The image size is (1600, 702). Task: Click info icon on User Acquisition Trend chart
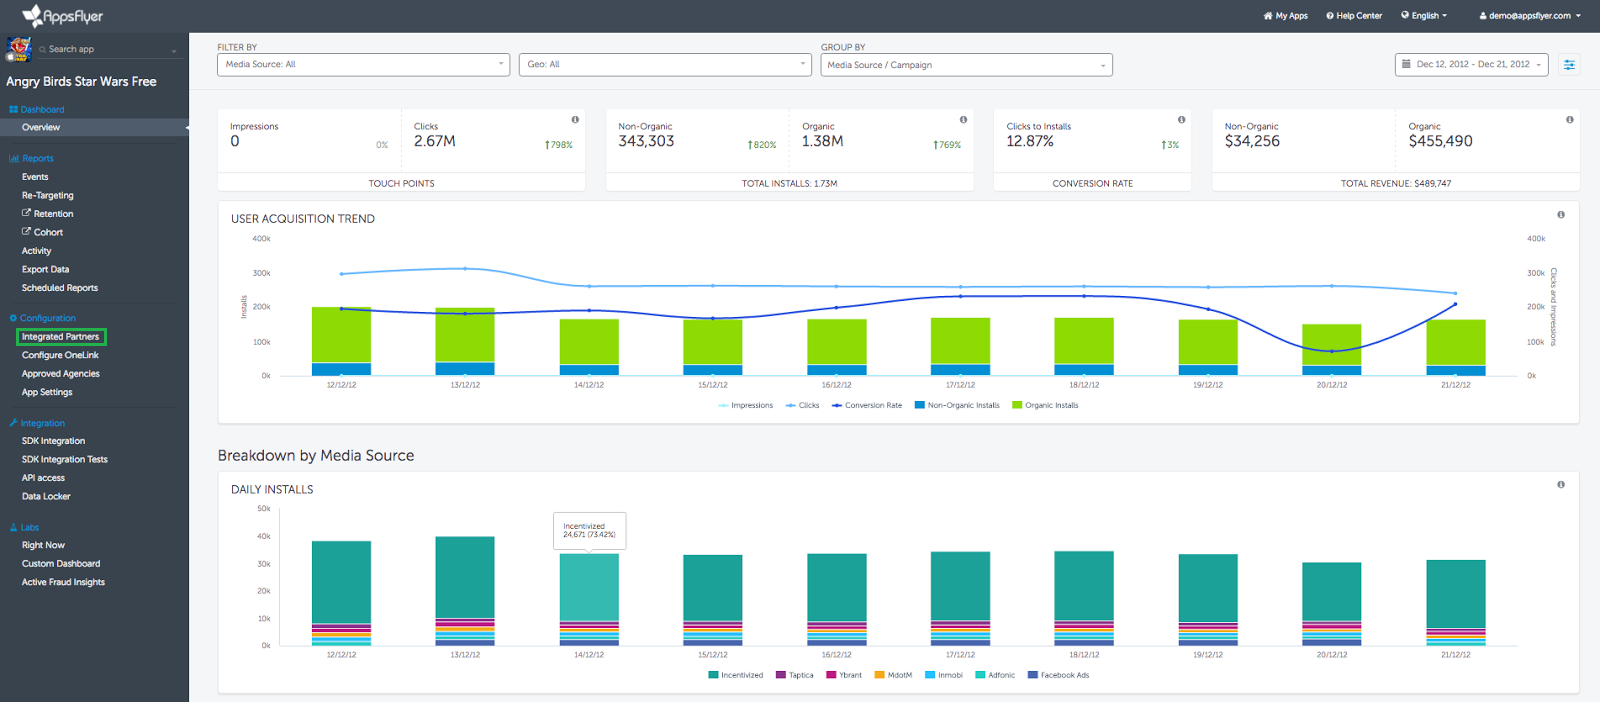coord(1561,215)
